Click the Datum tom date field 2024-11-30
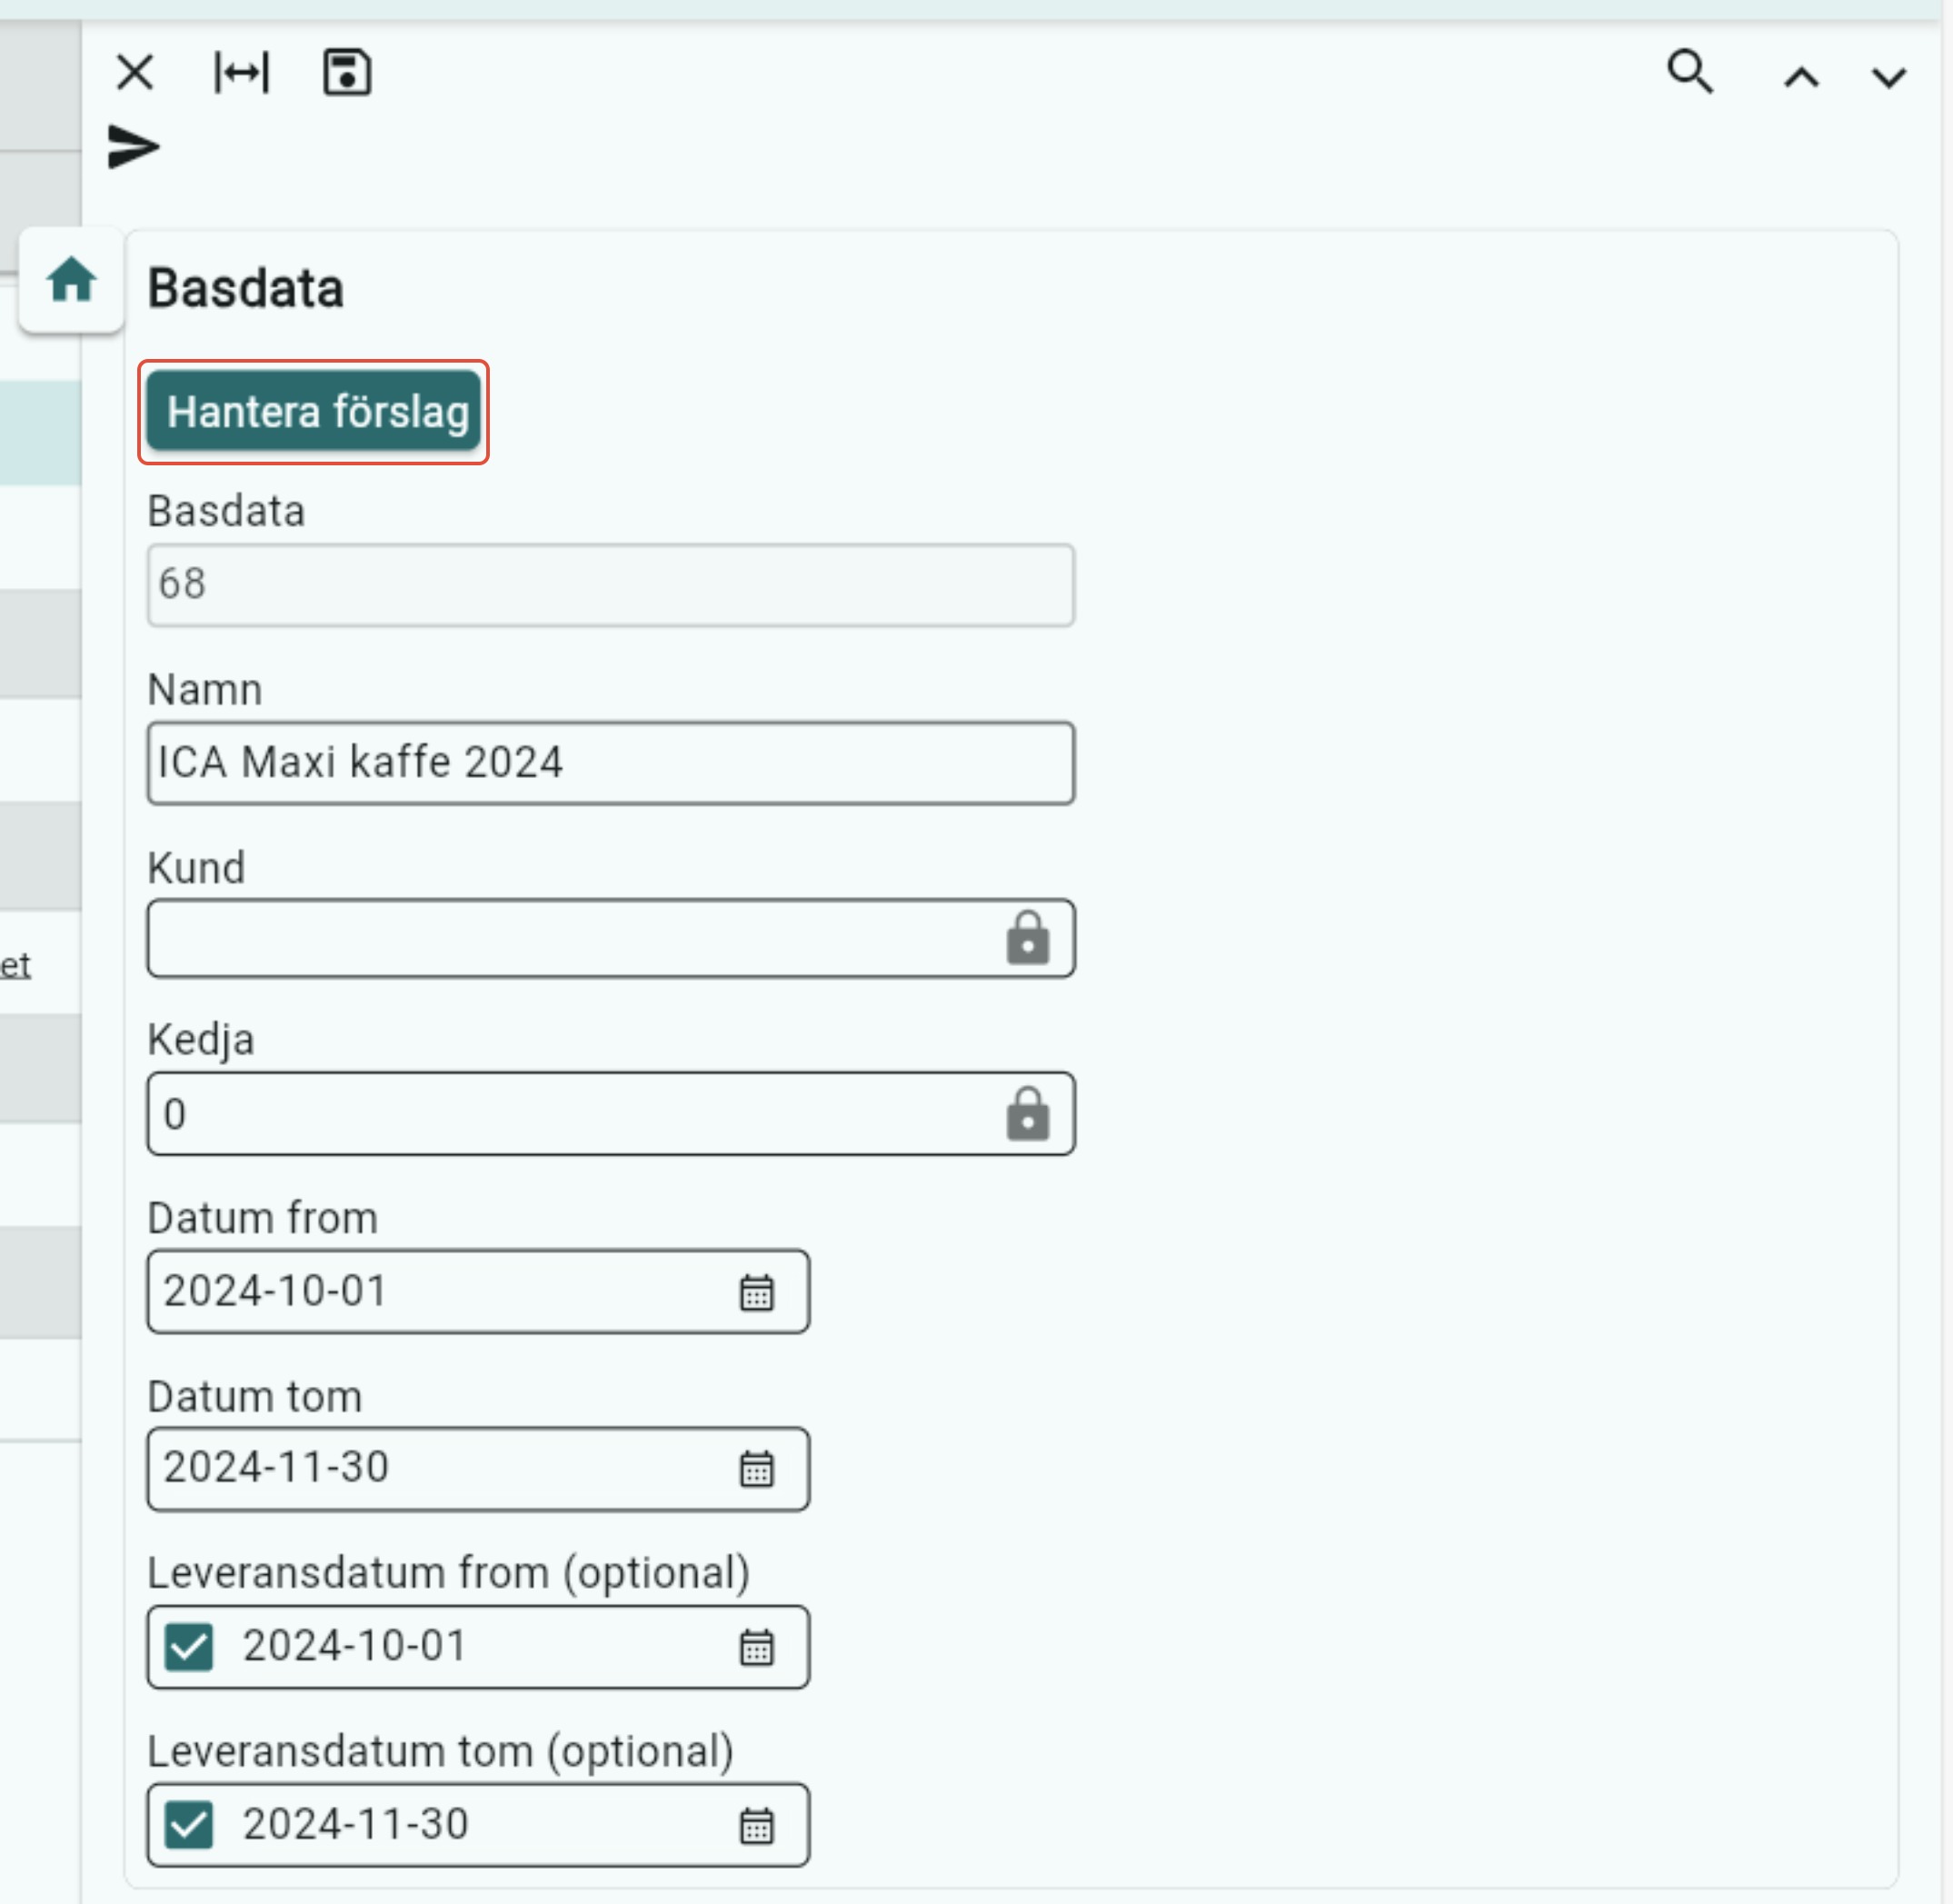This screenshot has width=1953, height=1904. tap(440, 1469)
